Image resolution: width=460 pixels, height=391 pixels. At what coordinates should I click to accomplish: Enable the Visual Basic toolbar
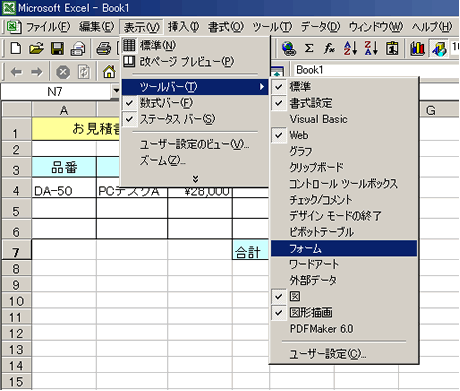coord(344,119)
